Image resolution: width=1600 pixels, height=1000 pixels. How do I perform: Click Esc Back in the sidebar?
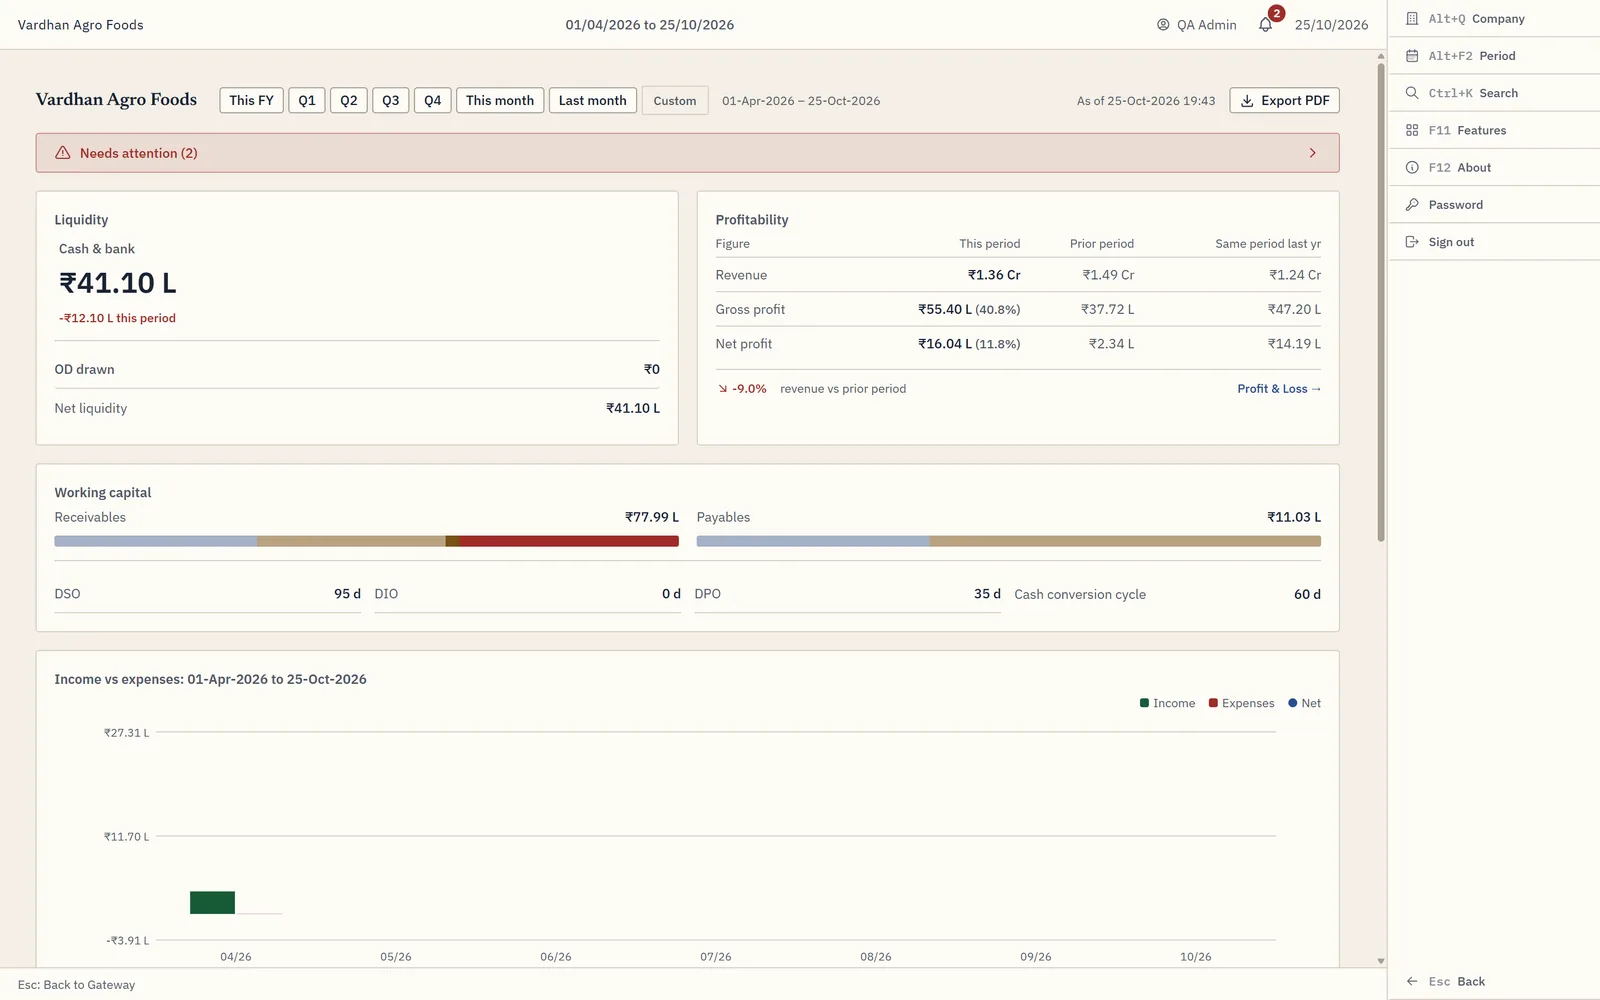1494,981
